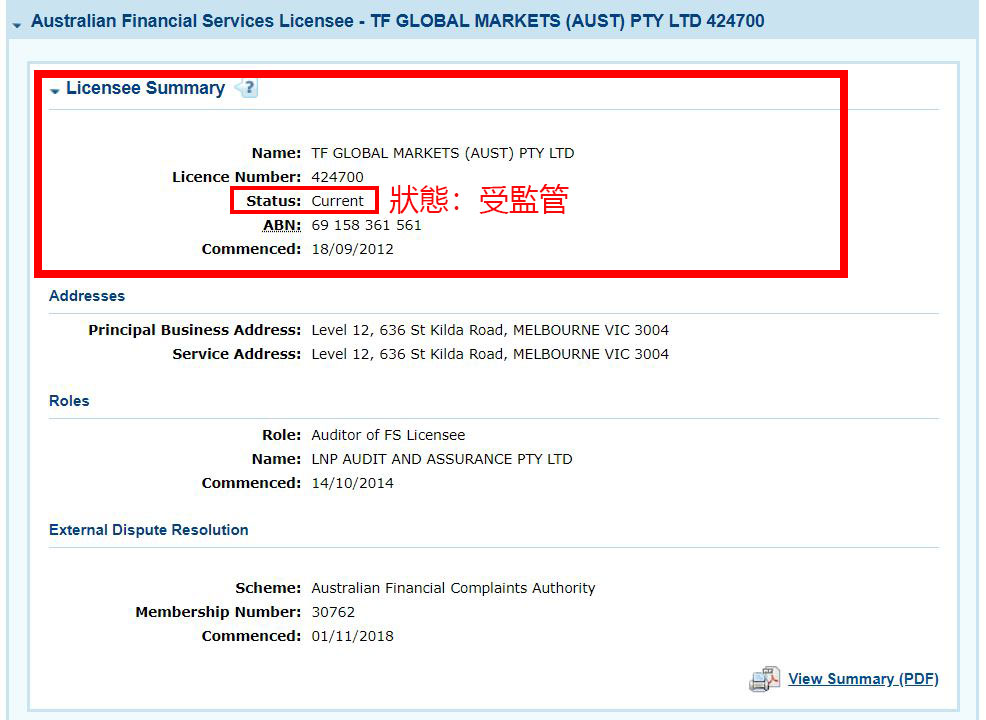Screen dimensions: 986x720
Task: Open the View Summary (PDF) link
Action: (x=863, y=679)
